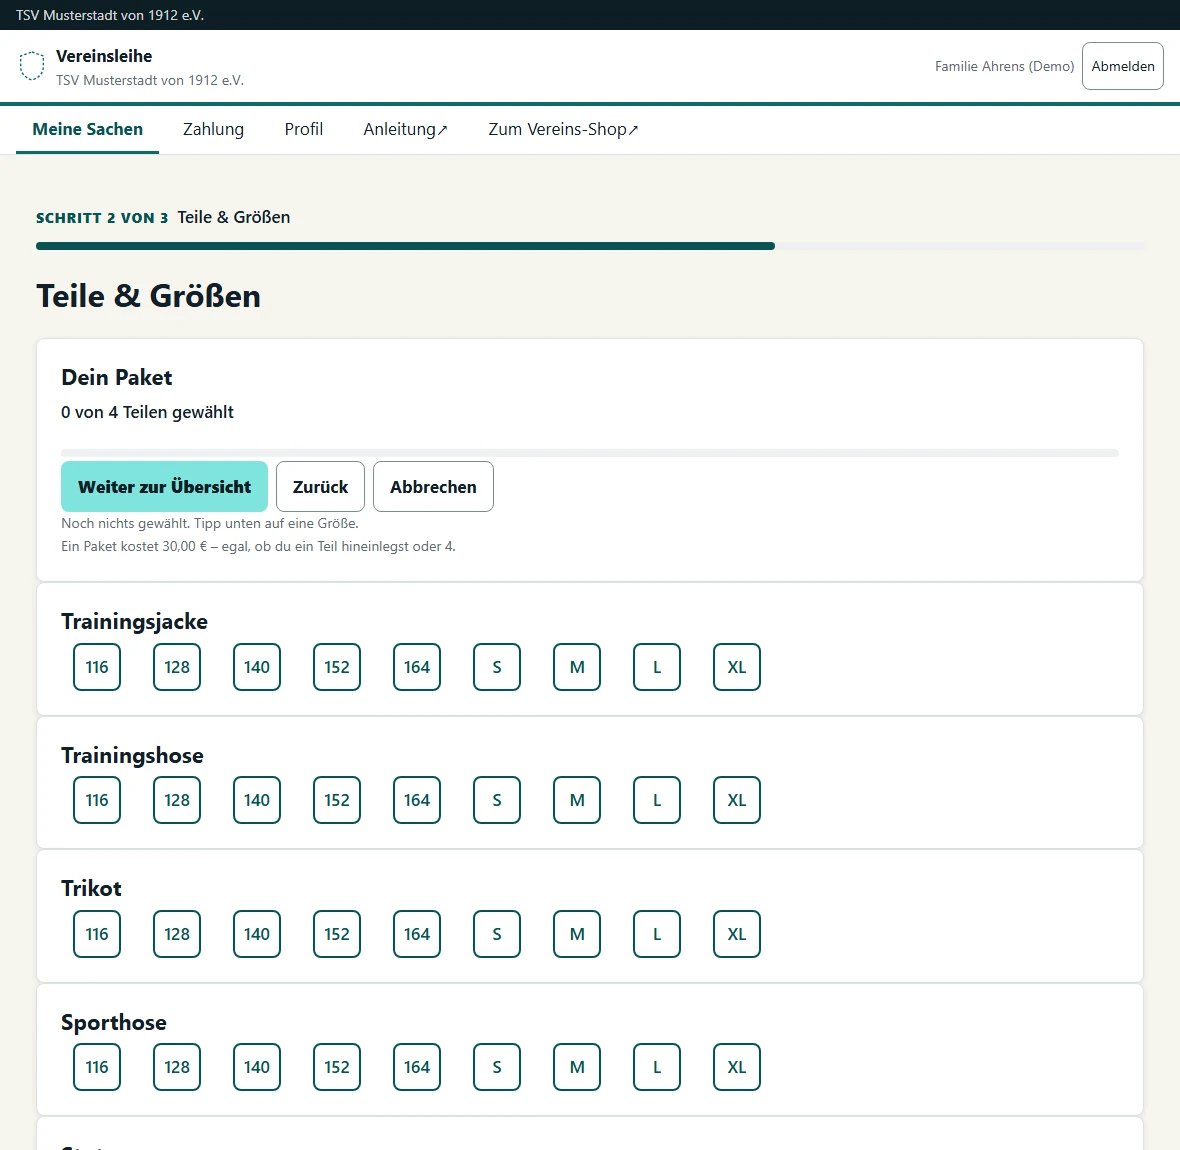Select size 116 for Trikot
The image size is (1180, 1150).
[x=97, y=934]
